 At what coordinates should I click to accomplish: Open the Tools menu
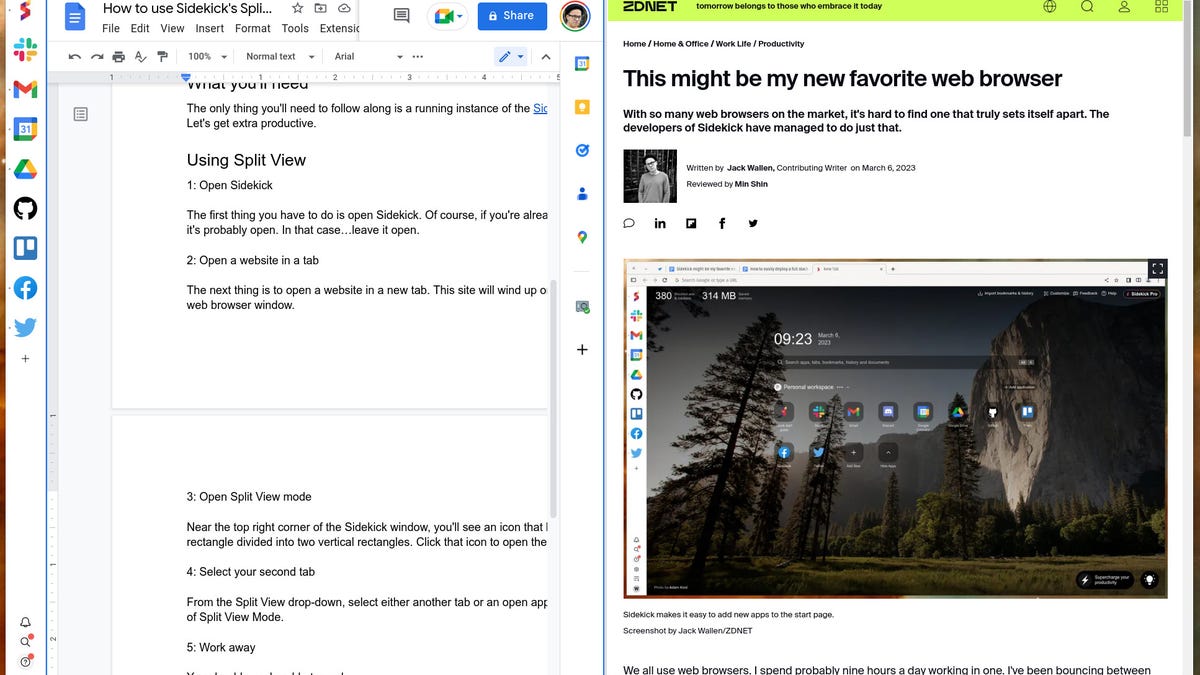294,28
